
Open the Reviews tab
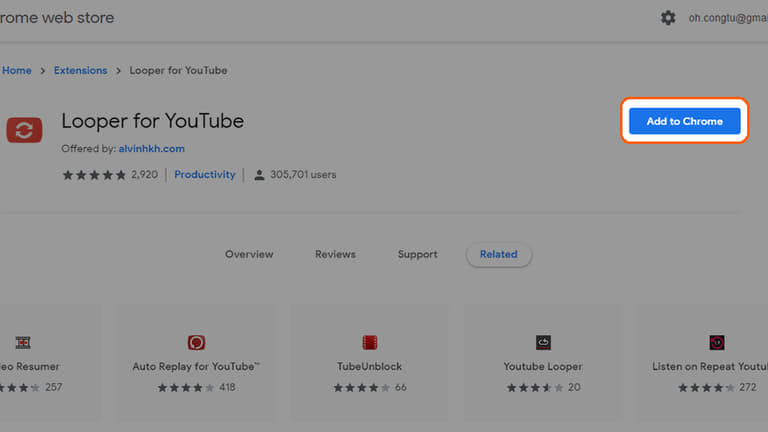[x=335, y=254]
